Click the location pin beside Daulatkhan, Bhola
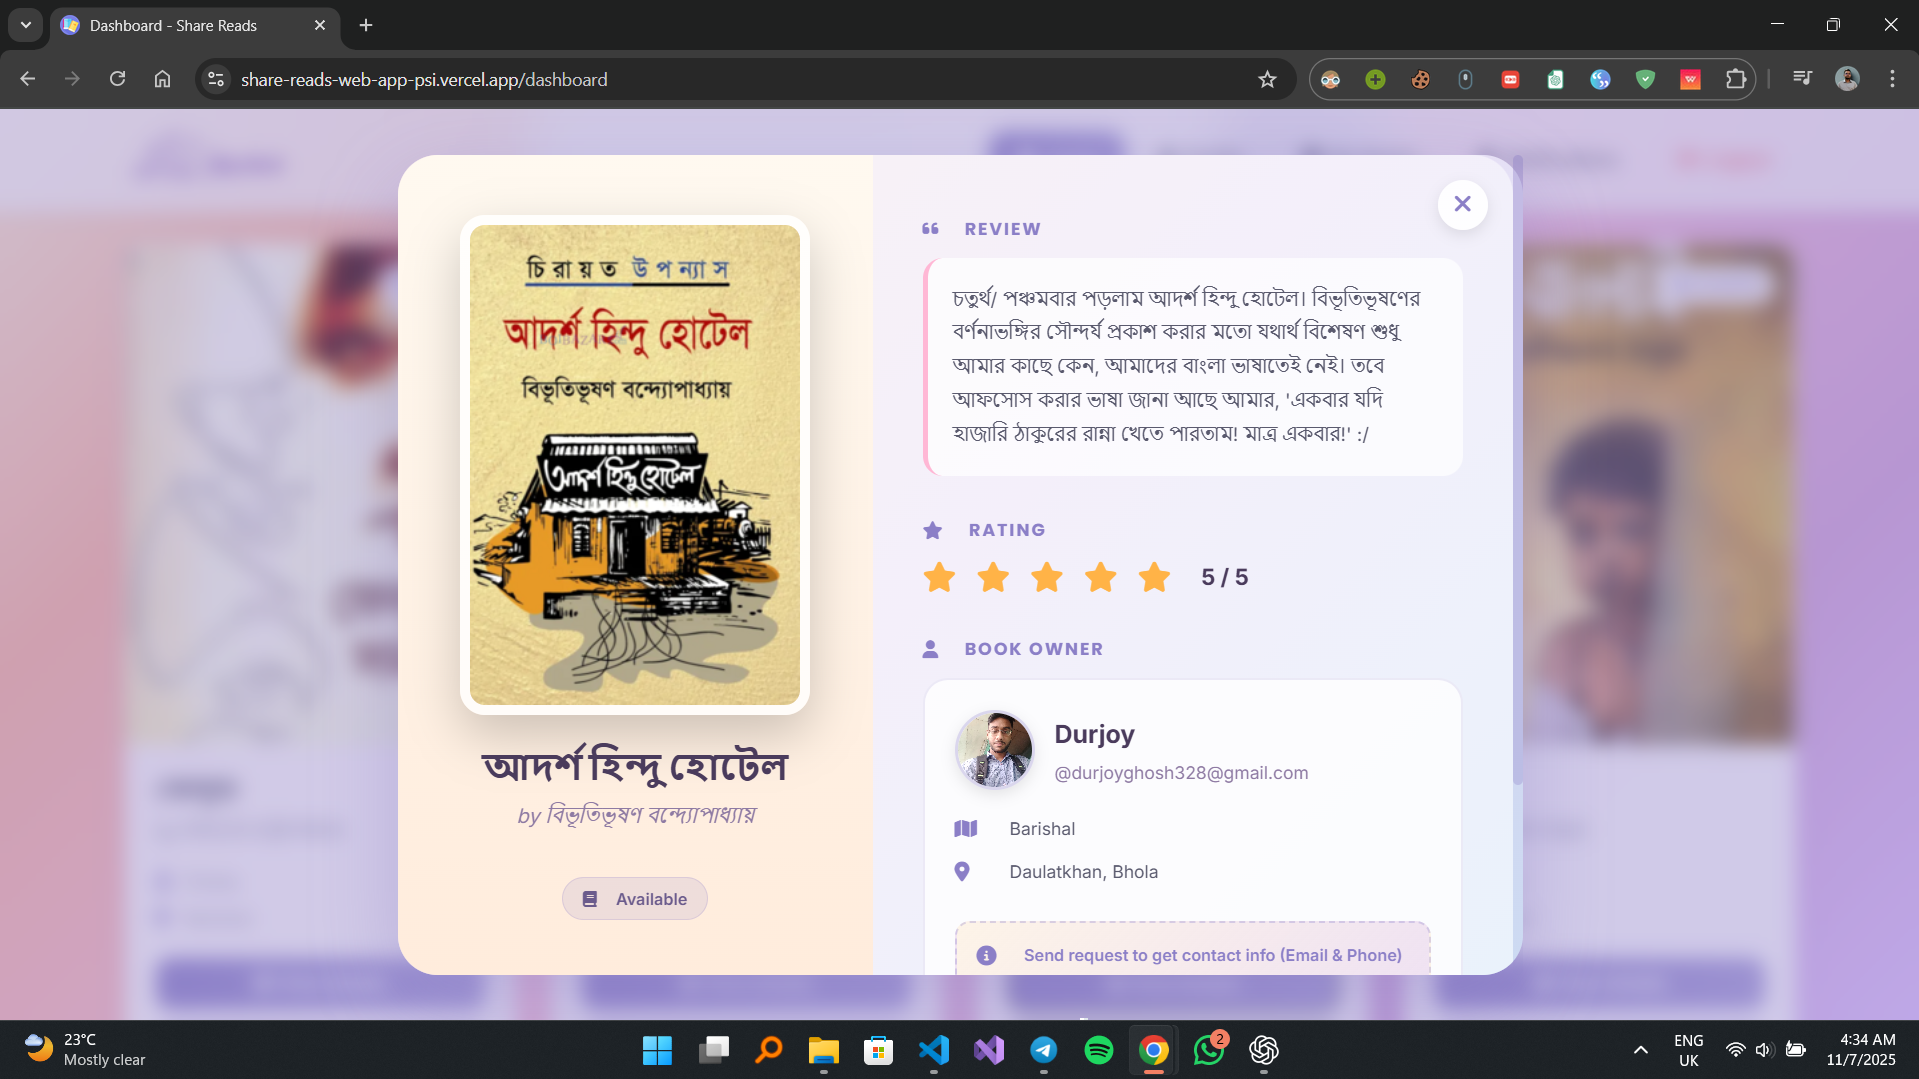The height and width of the screenshot is (1079, 1919). coord(963,871)
